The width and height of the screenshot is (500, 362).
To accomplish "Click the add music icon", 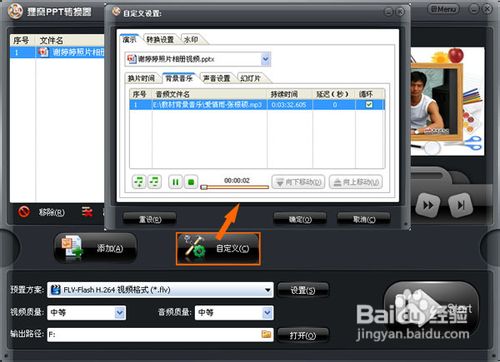I will coord(139,182).
